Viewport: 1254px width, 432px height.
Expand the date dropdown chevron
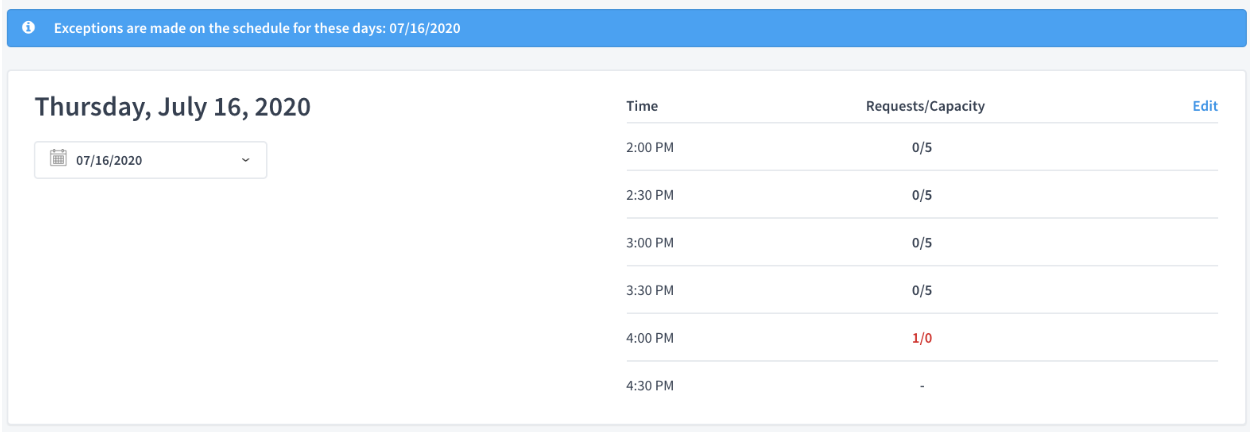coord(246,160)
